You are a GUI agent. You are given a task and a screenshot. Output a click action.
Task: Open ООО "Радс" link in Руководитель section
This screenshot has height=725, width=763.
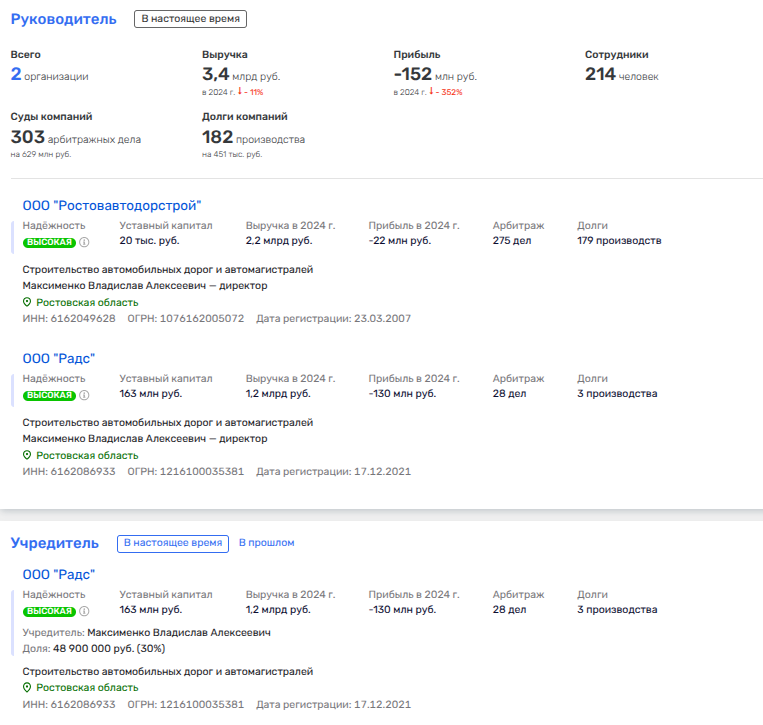click(x=58, y=358)
